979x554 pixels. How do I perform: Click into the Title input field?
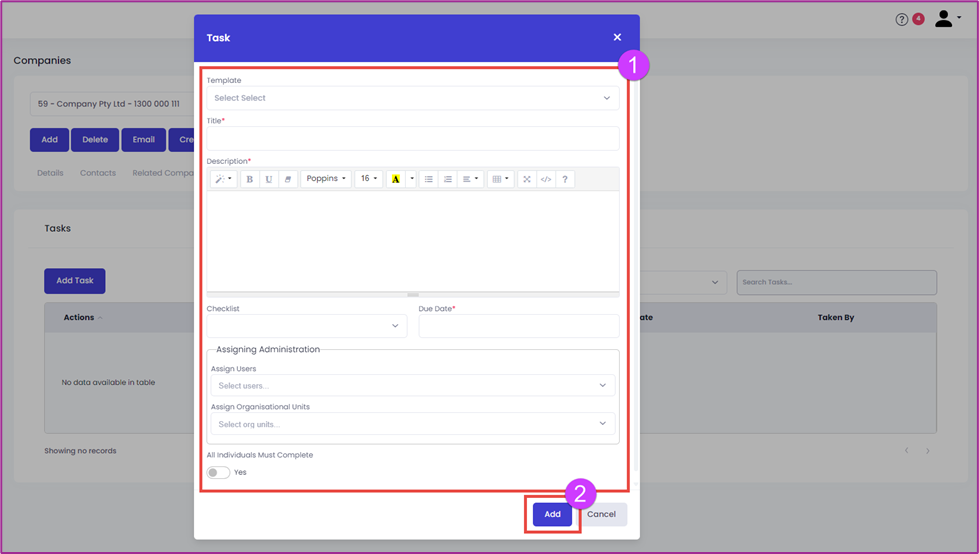click(413, 138)
